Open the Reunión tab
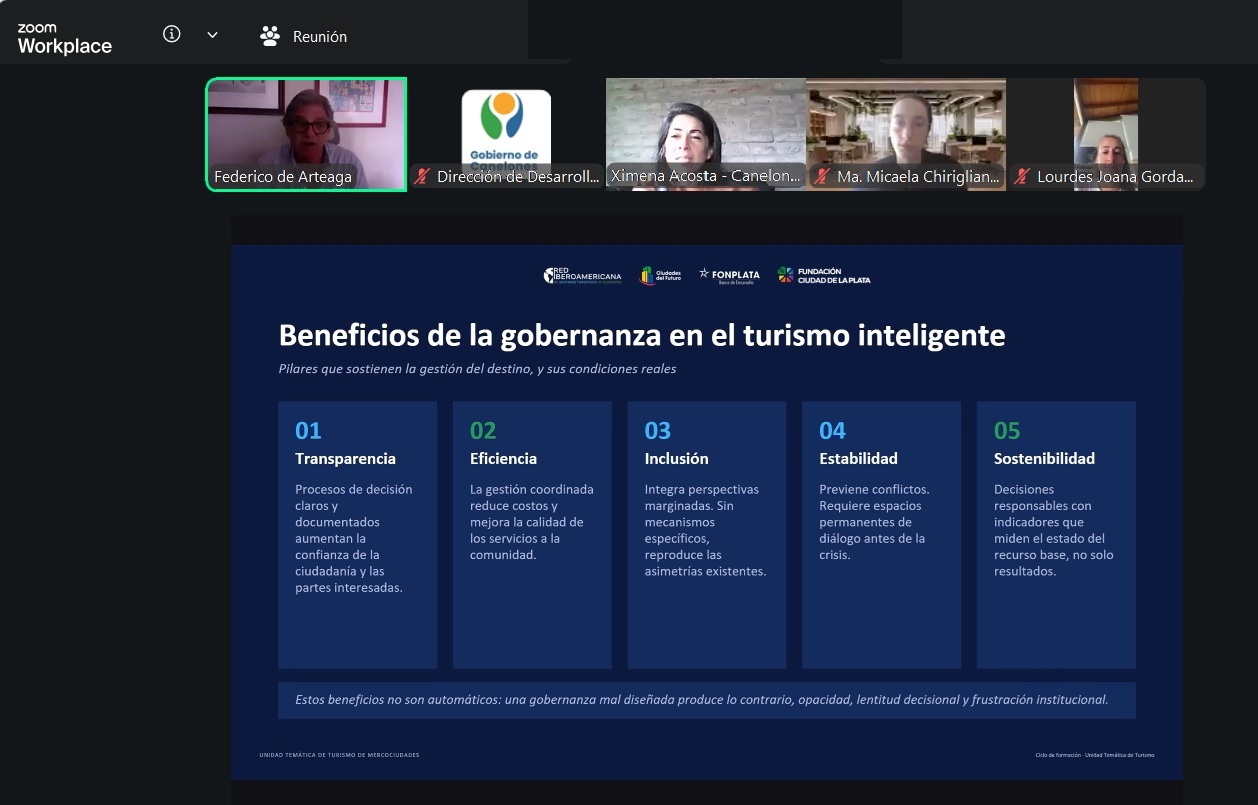The width and height of the screenshot is (1258, 805). (303, 36)
